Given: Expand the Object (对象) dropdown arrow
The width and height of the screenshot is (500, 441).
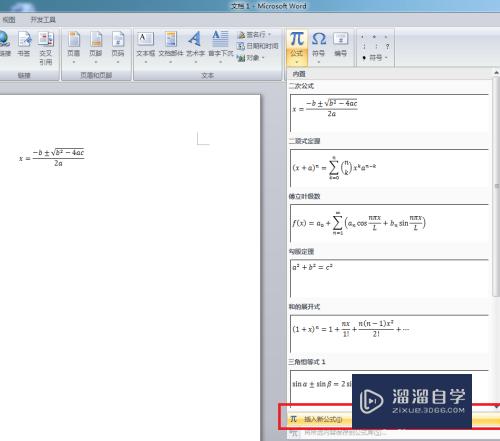Looking at the screenshot, I should click(x=263, y=58).
